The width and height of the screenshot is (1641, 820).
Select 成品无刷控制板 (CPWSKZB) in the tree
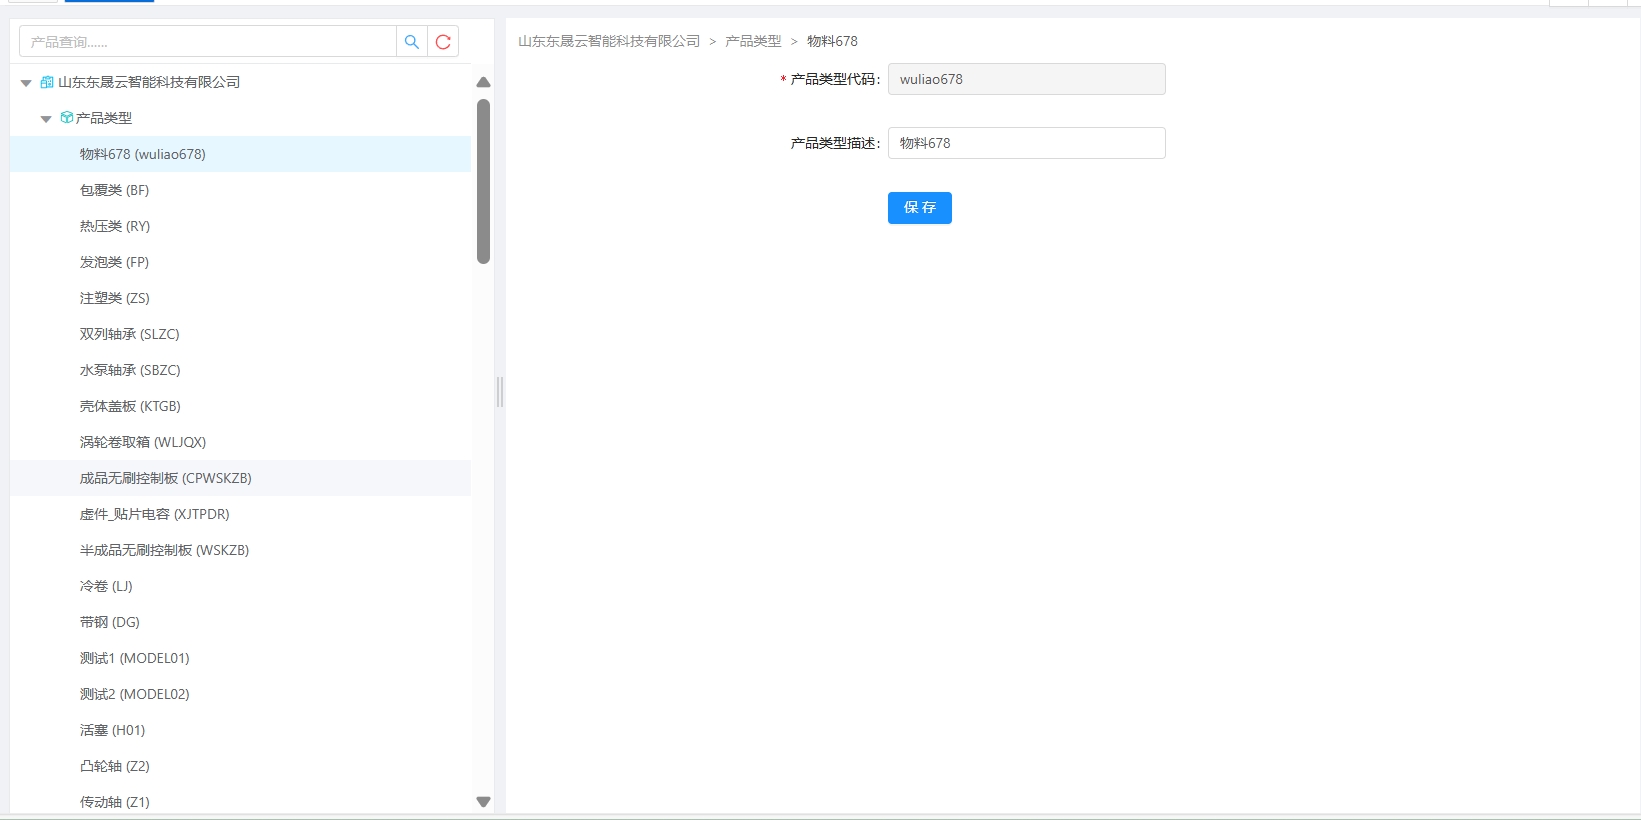tap(240, 478)
